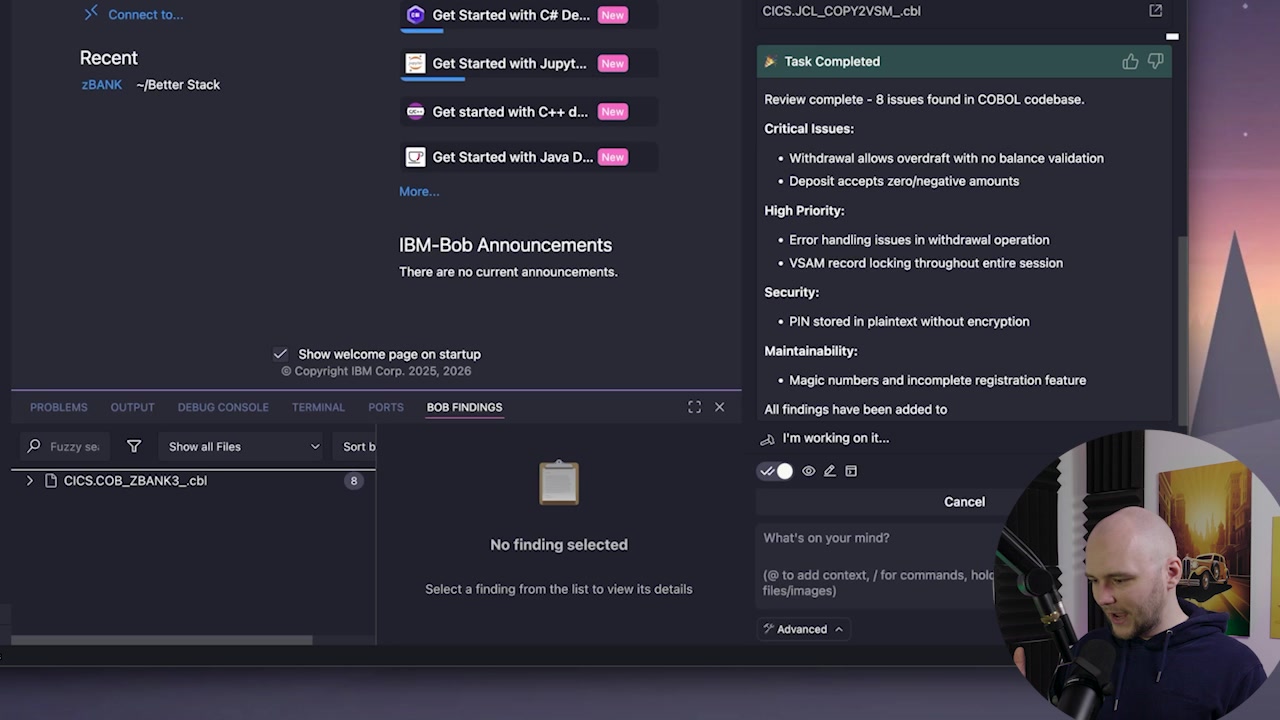Maximize the bottom panel with the fullscreen icon
Viewport: 1280px width, 720px height.
[694, 407]
